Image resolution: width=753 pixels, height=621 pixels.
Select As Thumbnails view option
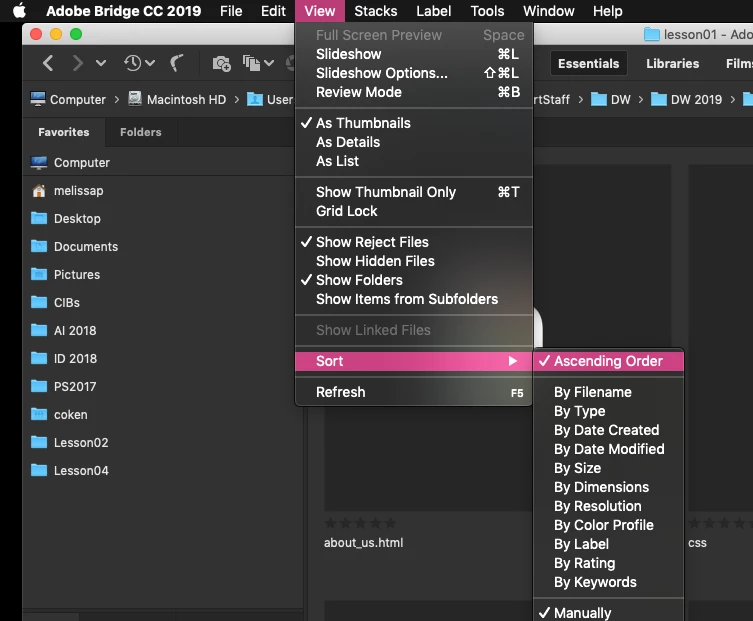click(x=414, y=123)
